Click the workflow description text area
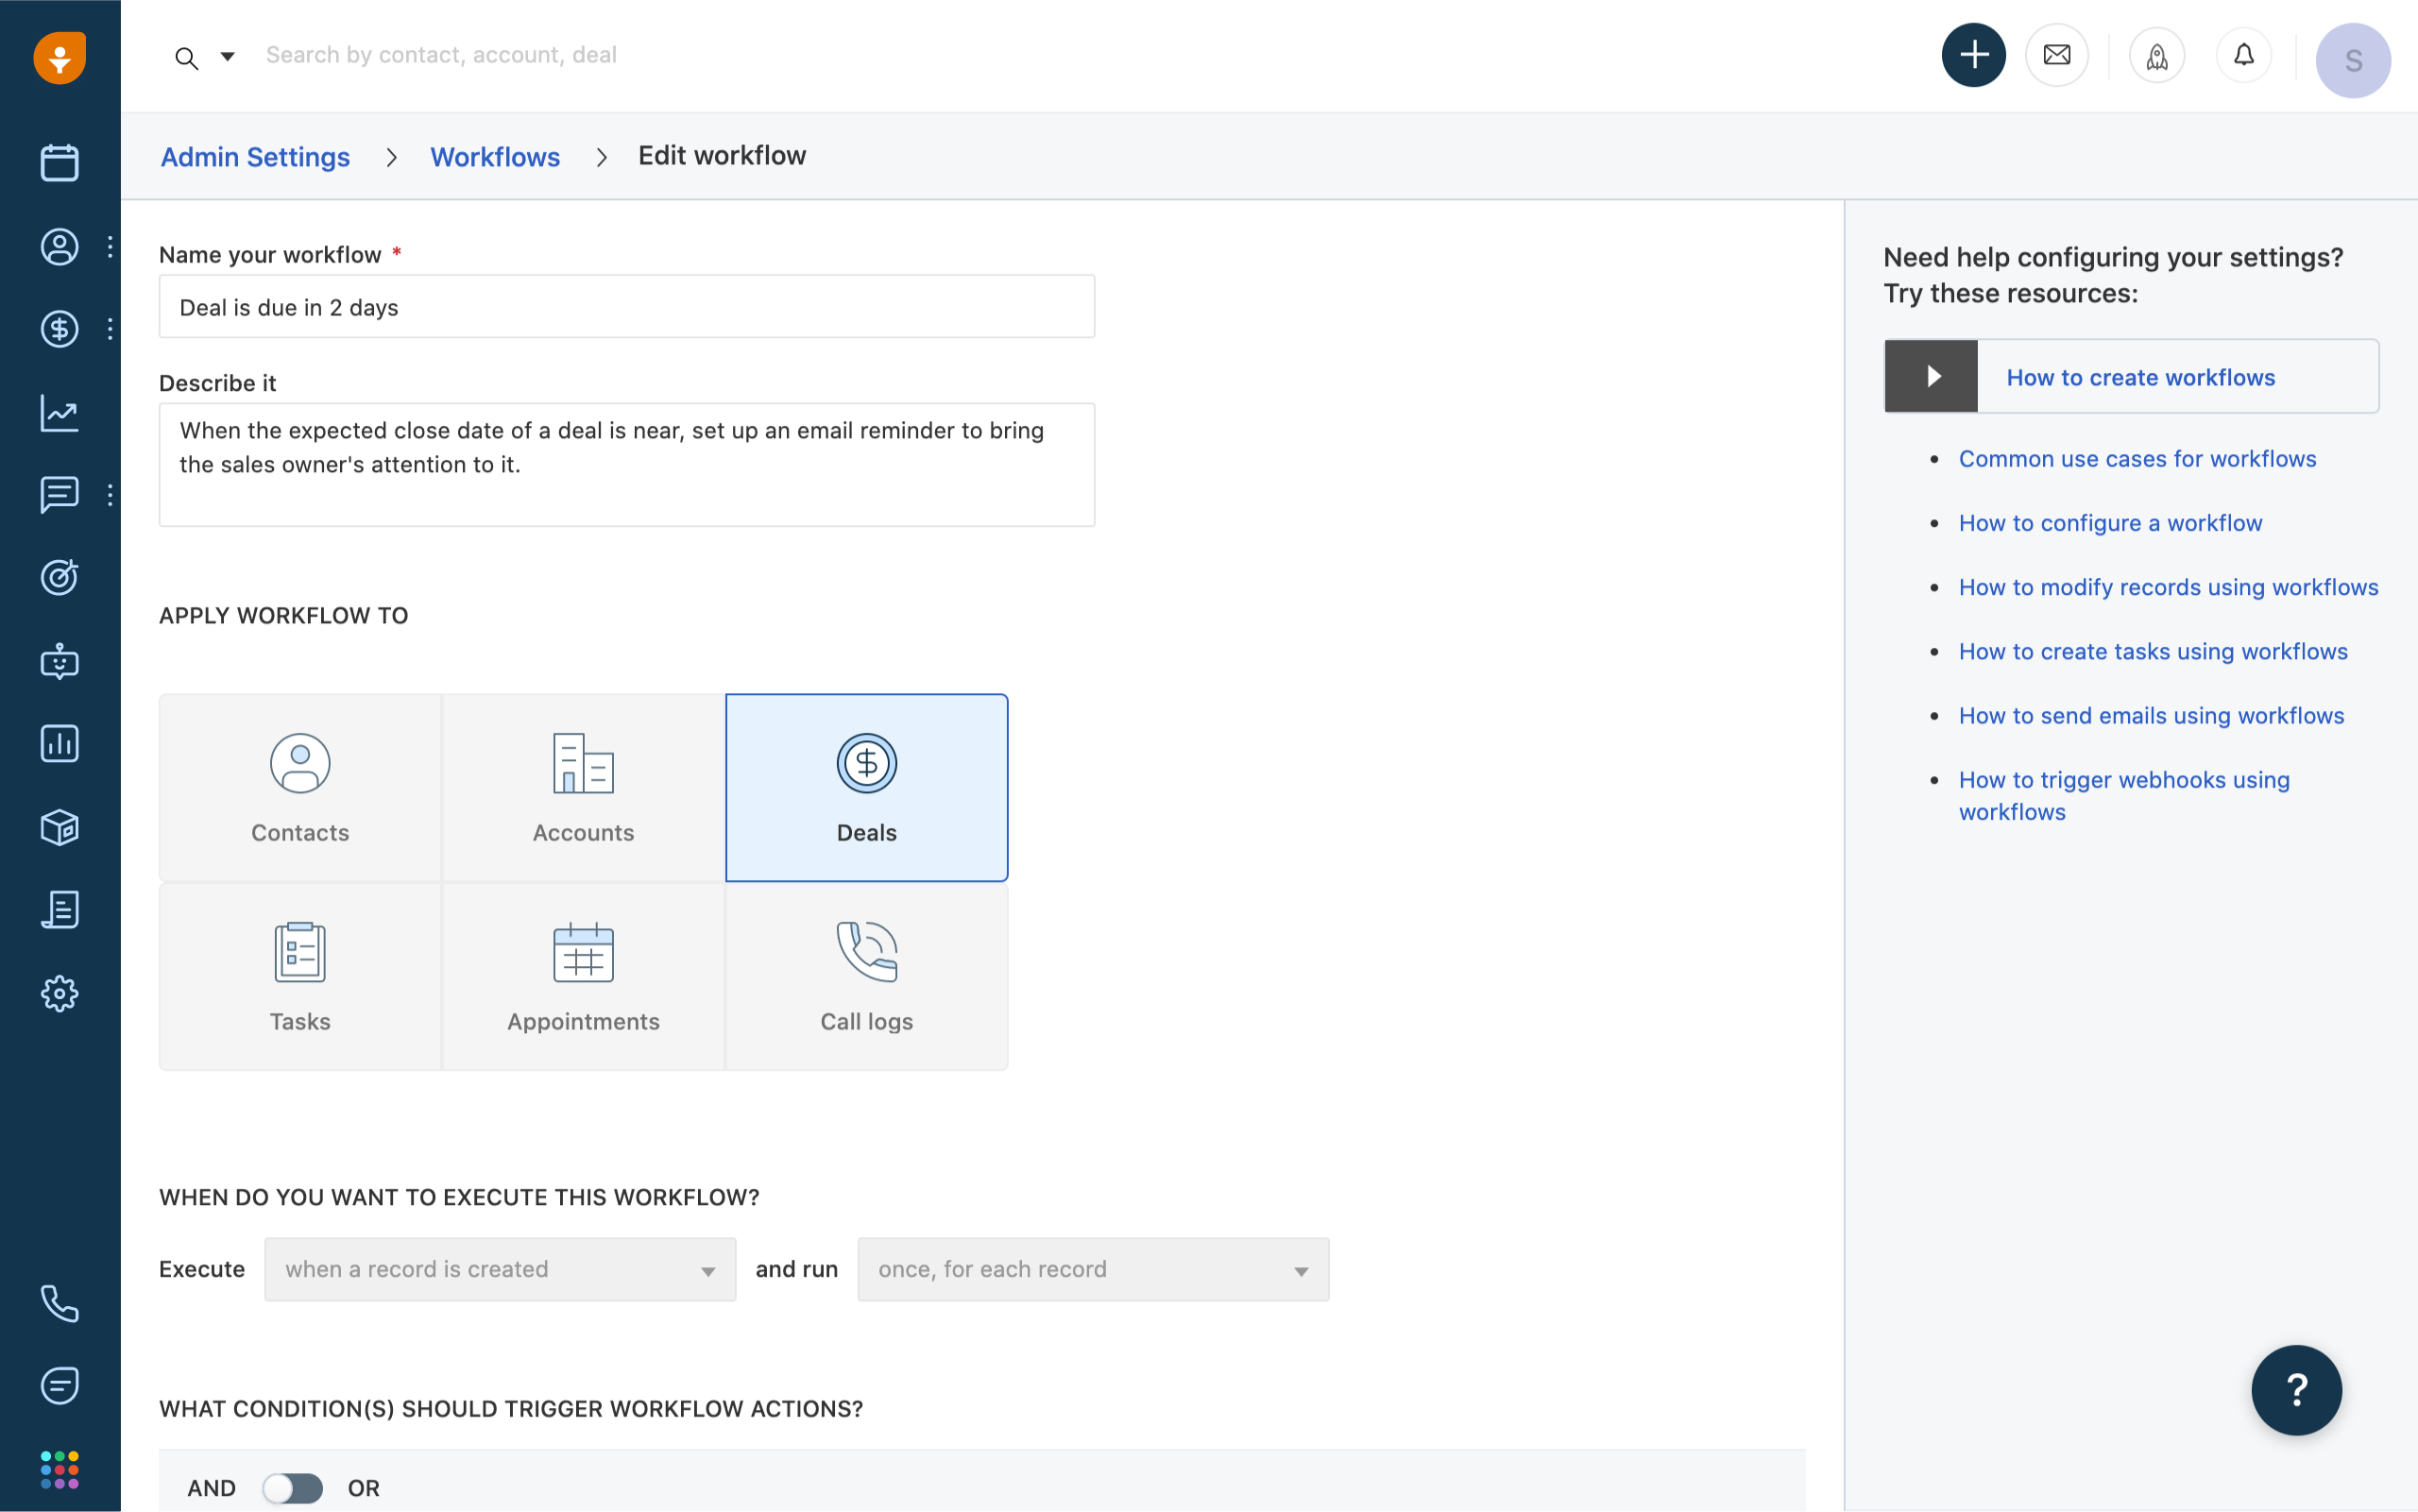This screenshot has width=2418, height=1512. pos(627,464)
